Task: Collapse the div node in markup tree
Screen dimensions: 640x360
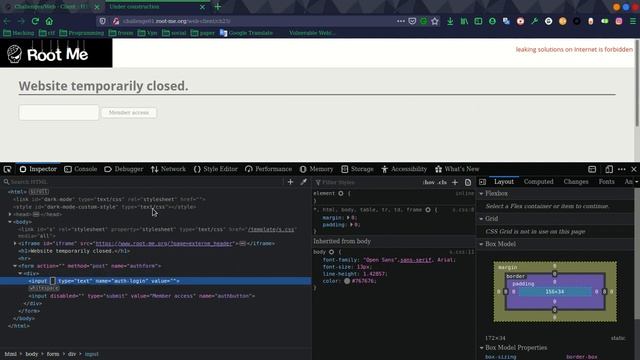Action: tap(20, 273)
